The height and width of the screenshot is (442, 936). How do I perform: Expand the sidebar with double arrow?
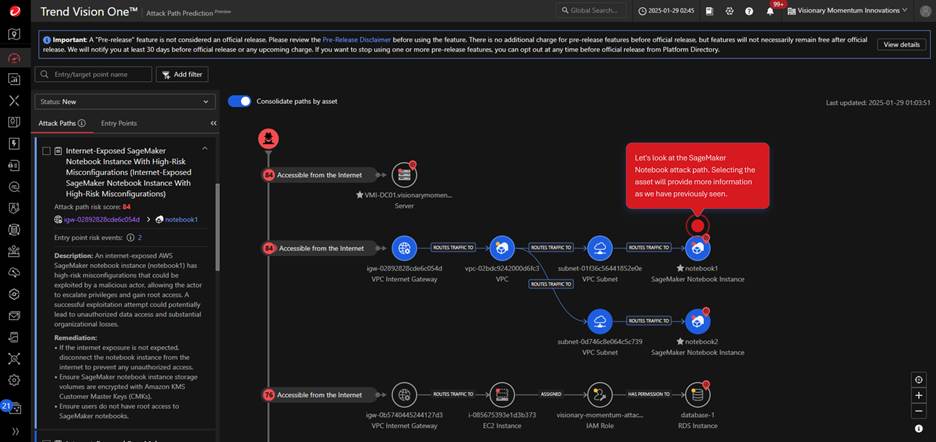(x=14, y=431)
